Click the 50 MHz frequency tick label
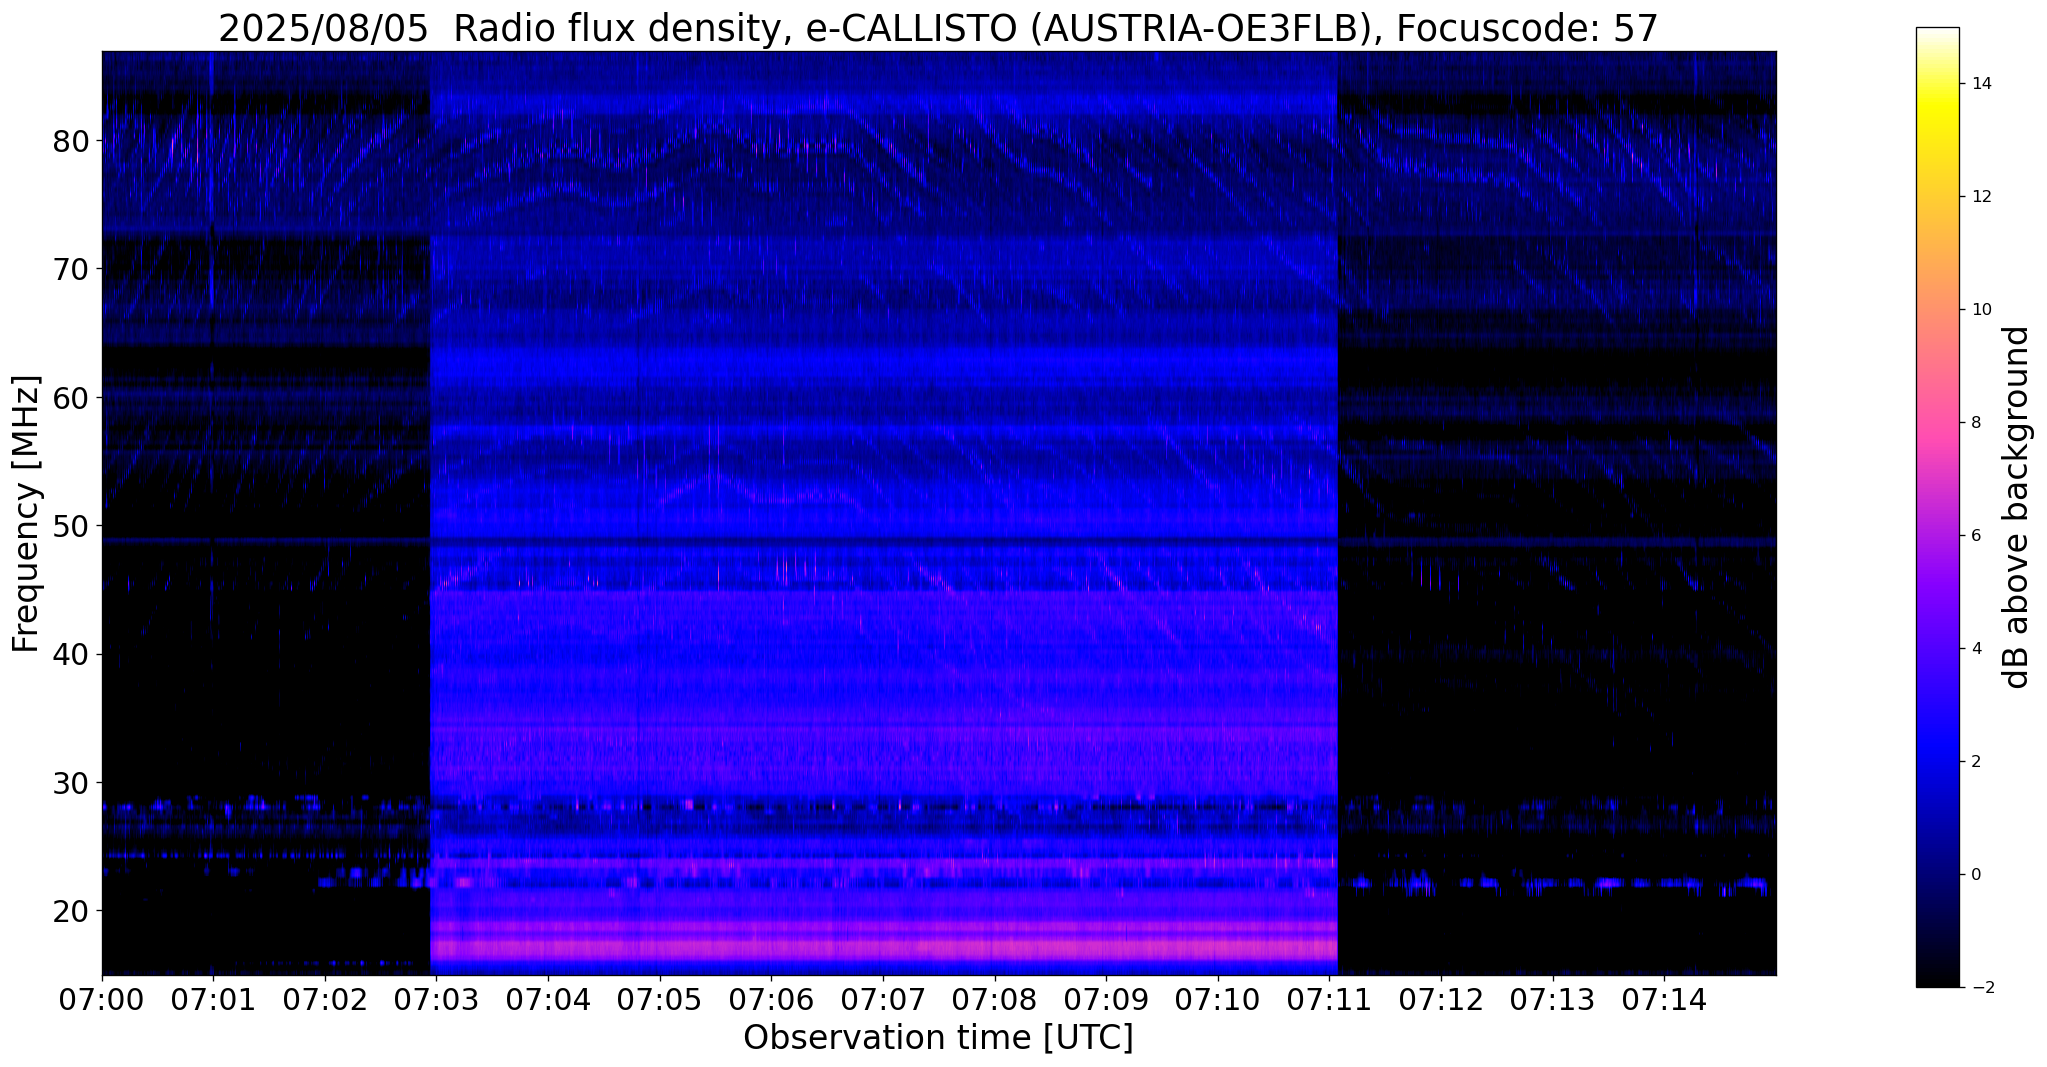Image resolution: width=2047 pixels, height=1067 pixels. click(x=71, y=526)
